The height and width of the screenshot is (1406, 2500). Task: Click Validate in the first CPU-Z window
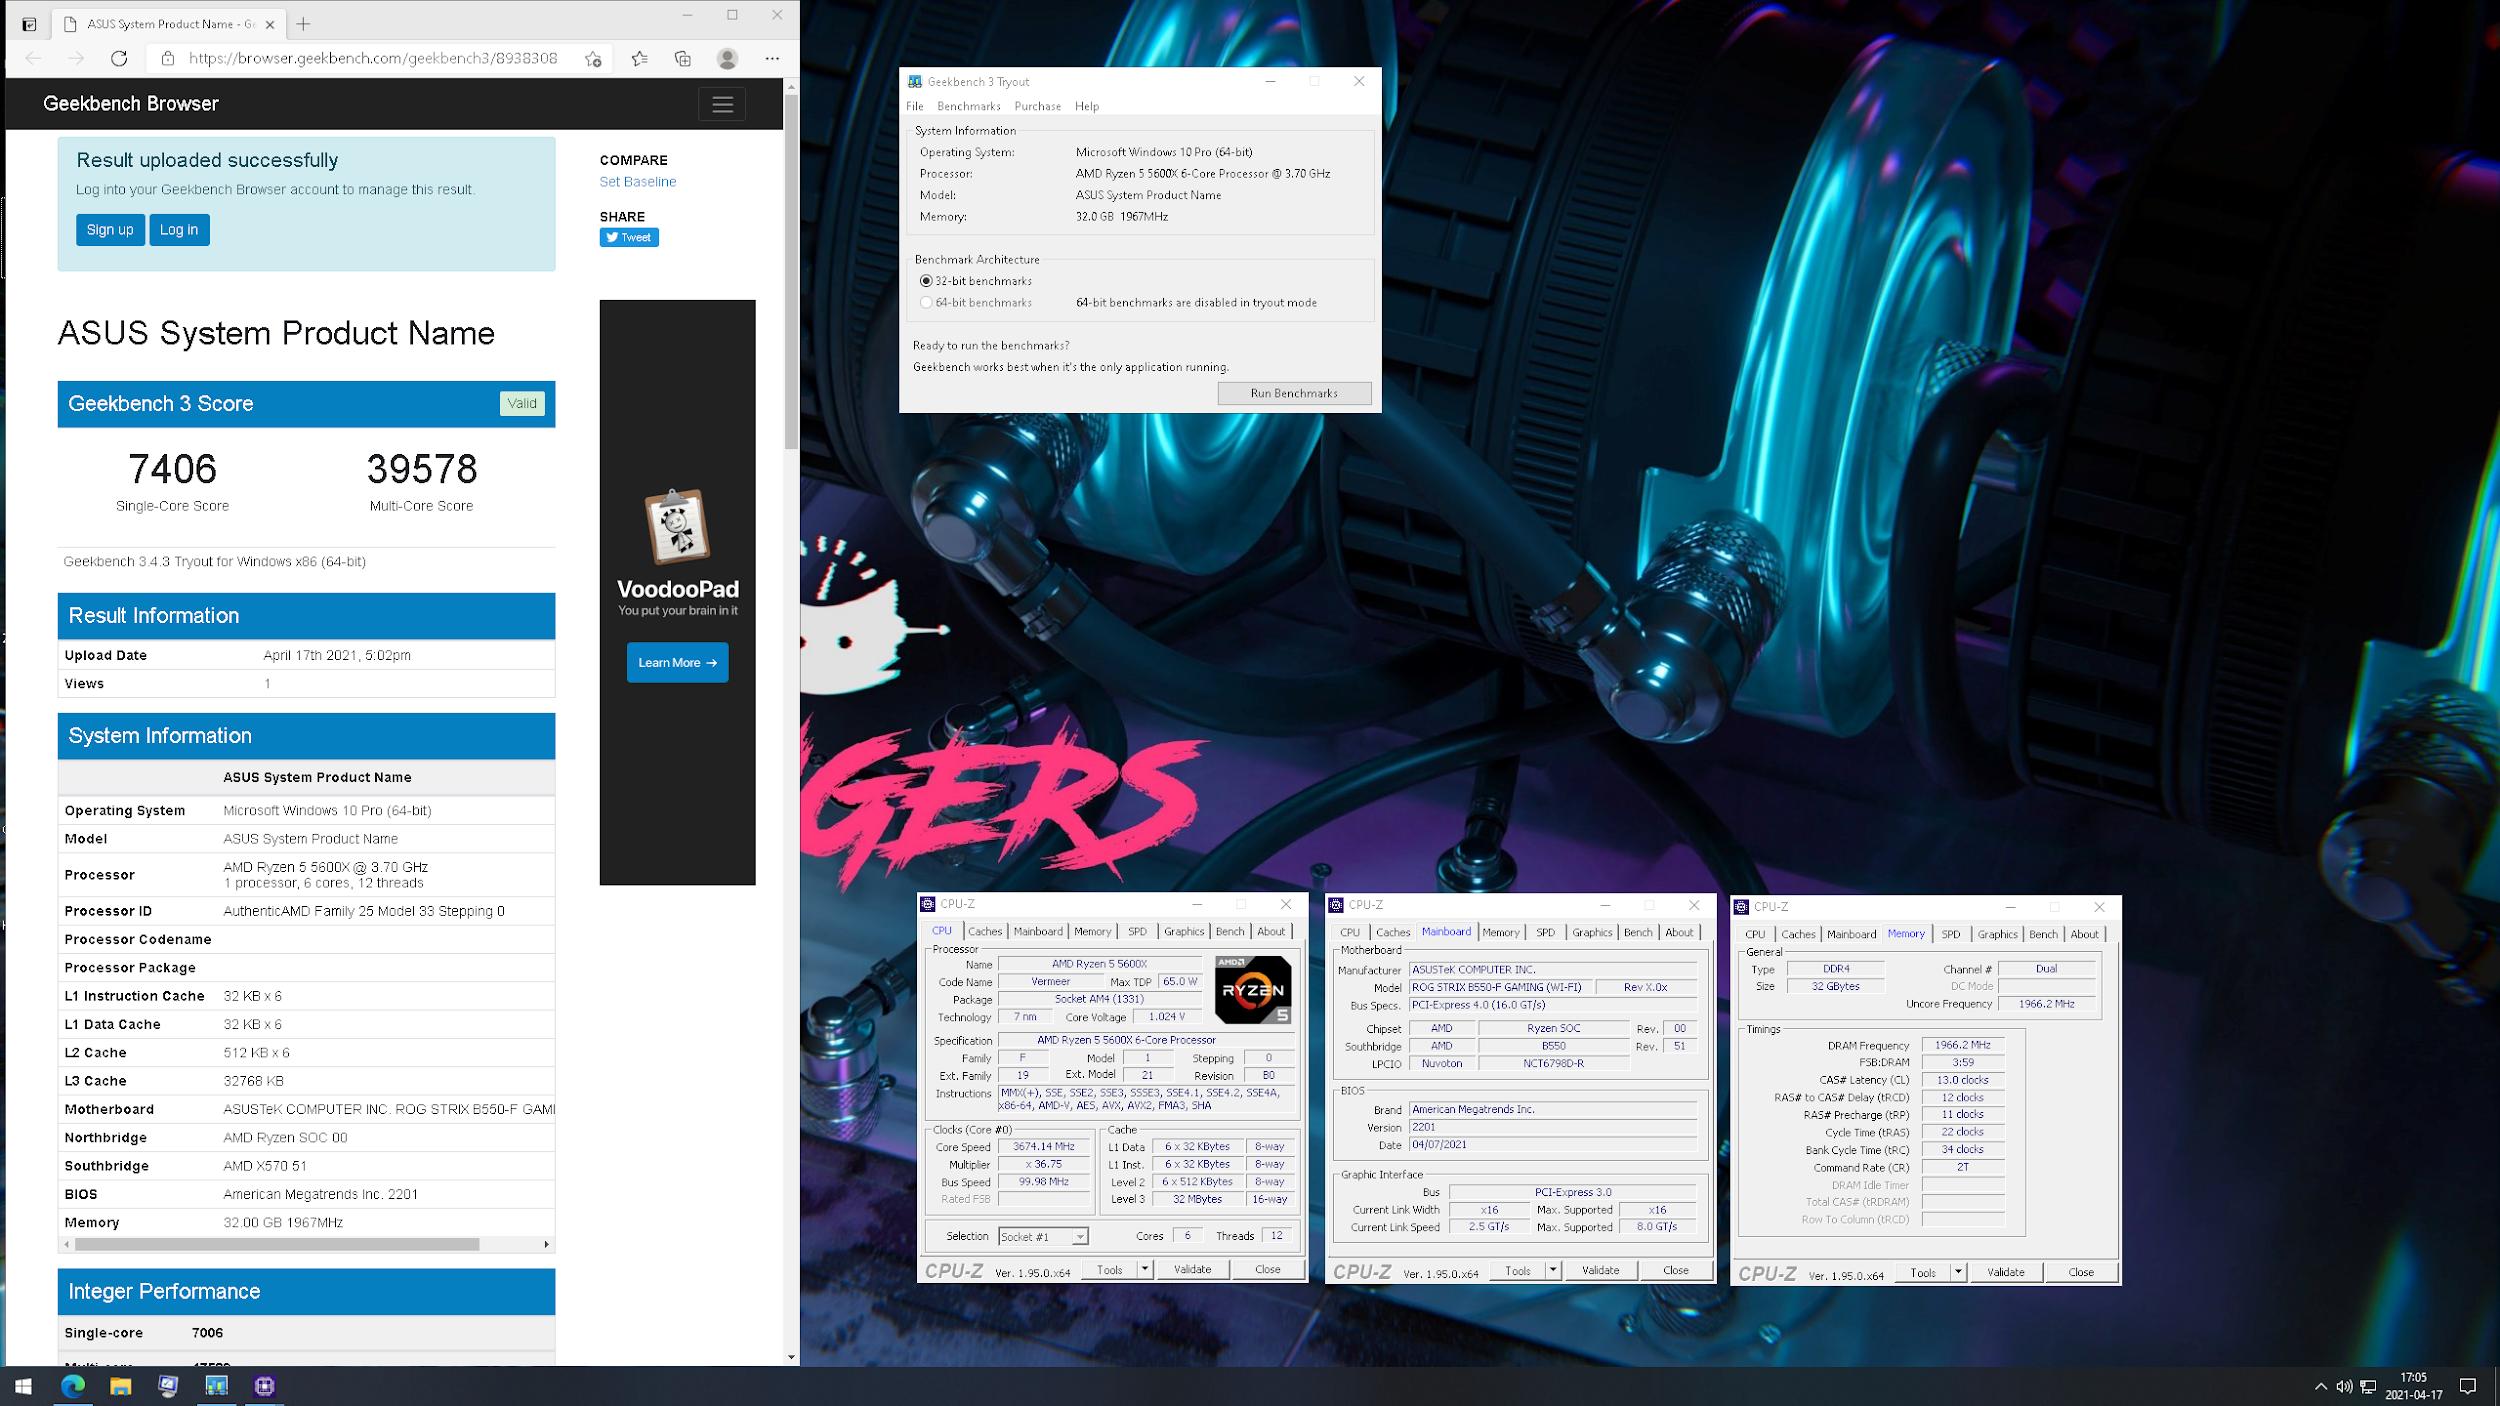[x=1192, y=1269]
